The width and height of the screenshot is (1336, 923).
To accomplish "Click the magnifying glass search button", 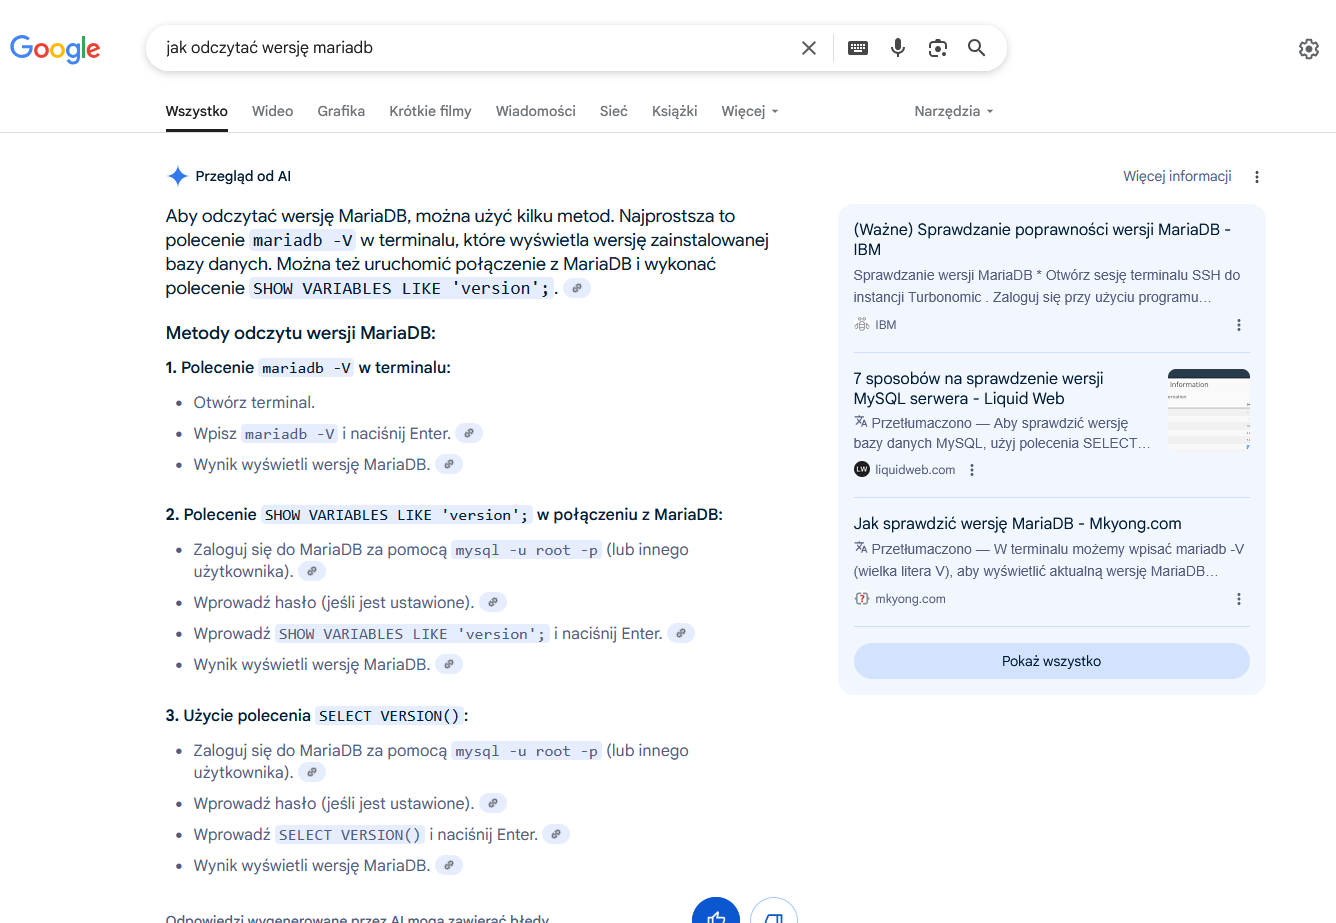I will [977, 48].
